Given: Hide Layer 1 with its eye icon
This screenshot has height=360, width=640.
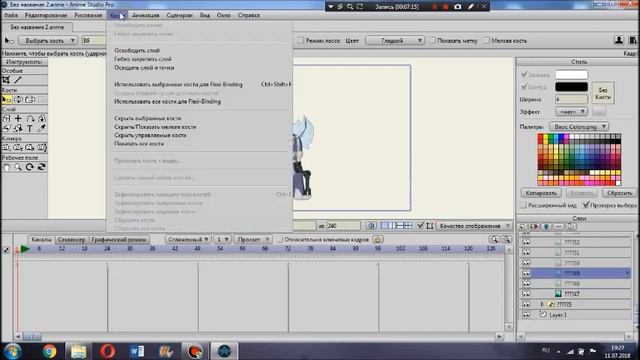Looking at the screenshot, I should coord(526,315).
